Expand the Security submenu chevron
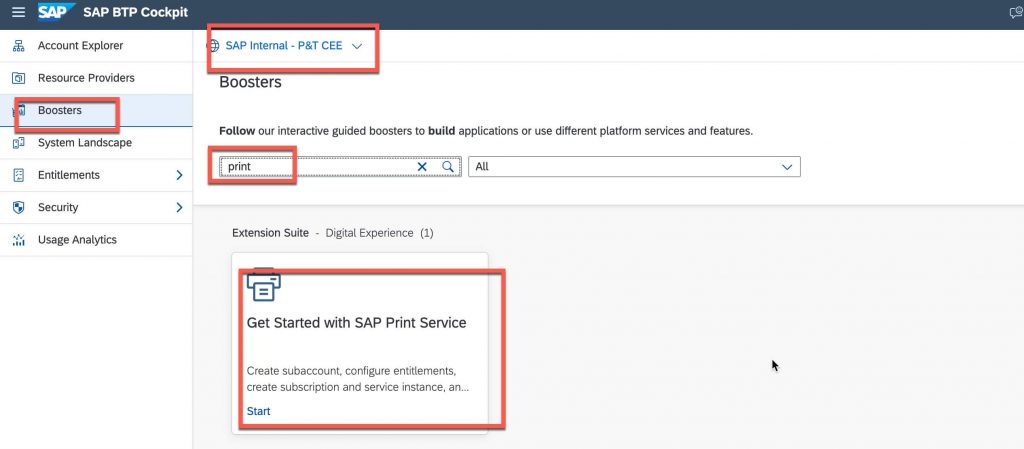 click(180, 208)
